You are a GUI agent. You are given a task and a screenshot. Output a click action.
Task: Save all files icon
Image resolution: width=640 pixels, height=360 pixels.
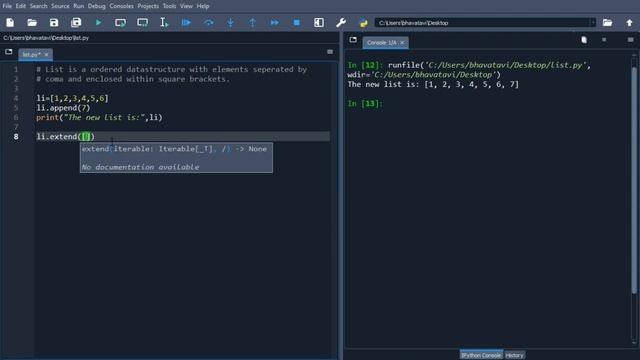pyautogui.click(x=76, y=23)
